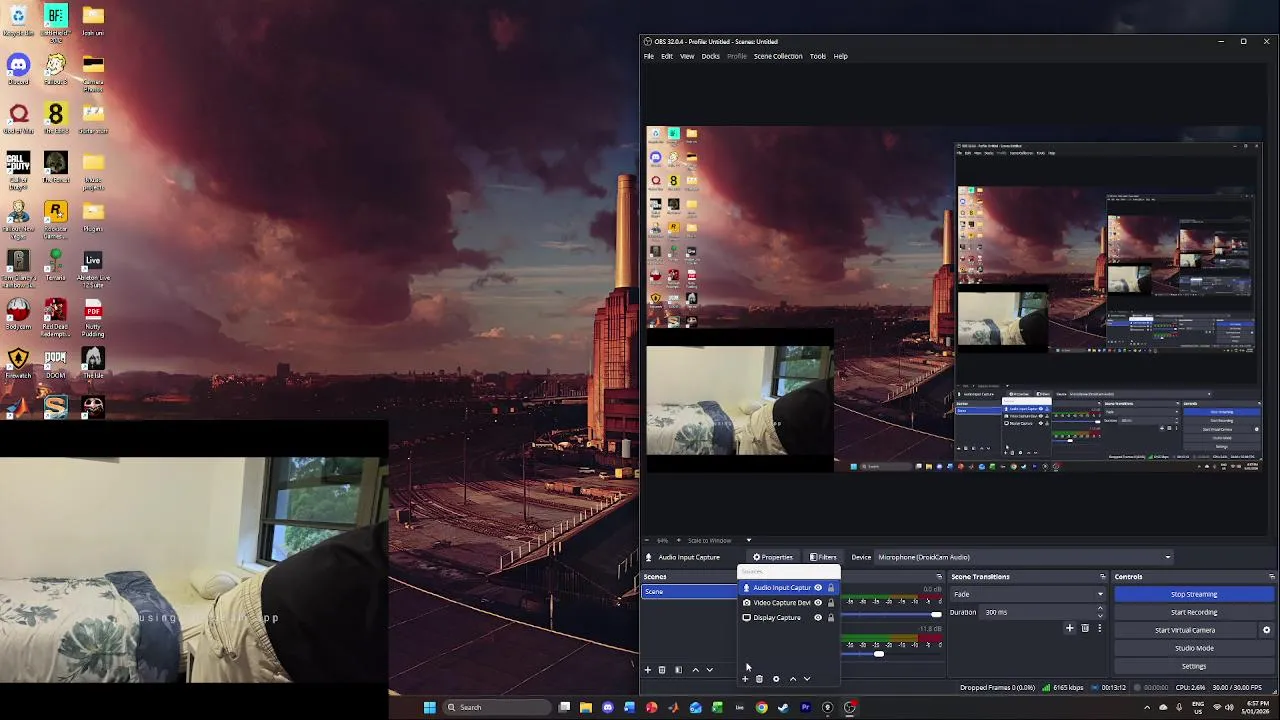Screen dimensions: 1280x720
Task: Add a new source in Sources dock
Action: tap(745, 679)
